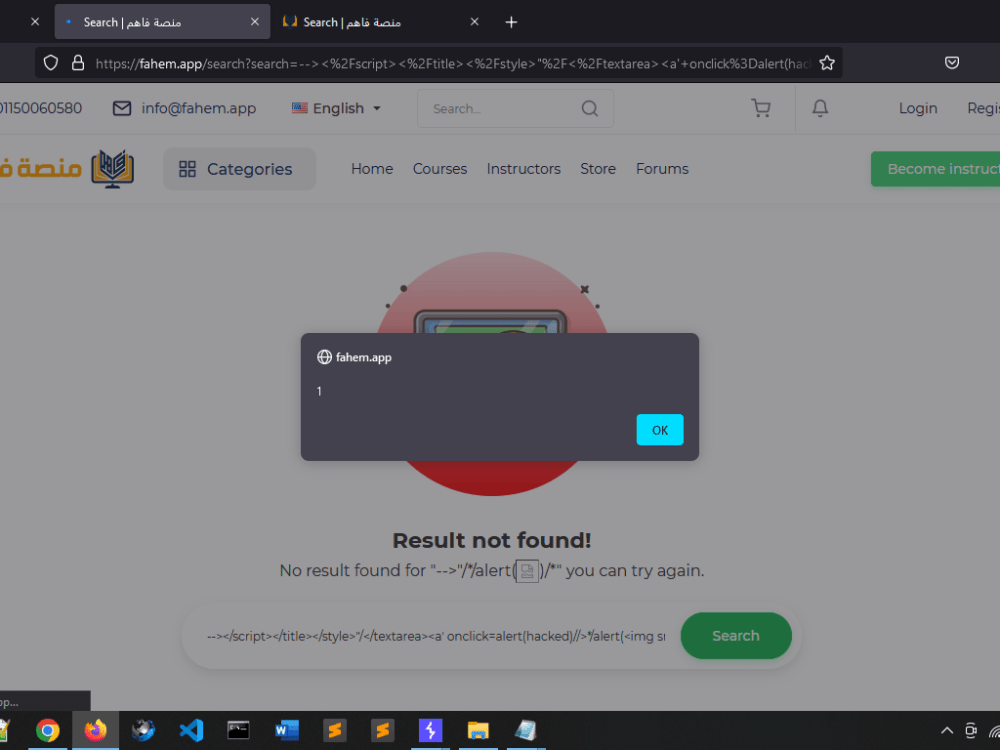Click the envelope mail icon

coord(122,108)
